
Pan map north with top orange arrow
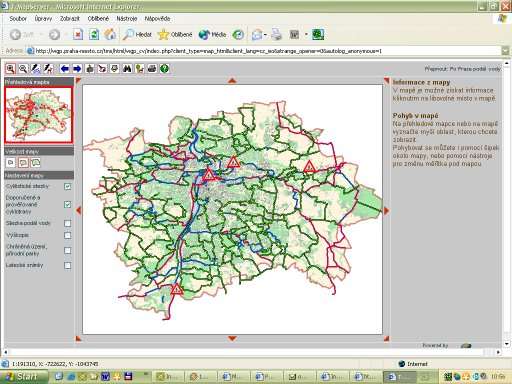click(x=232, y=81)
